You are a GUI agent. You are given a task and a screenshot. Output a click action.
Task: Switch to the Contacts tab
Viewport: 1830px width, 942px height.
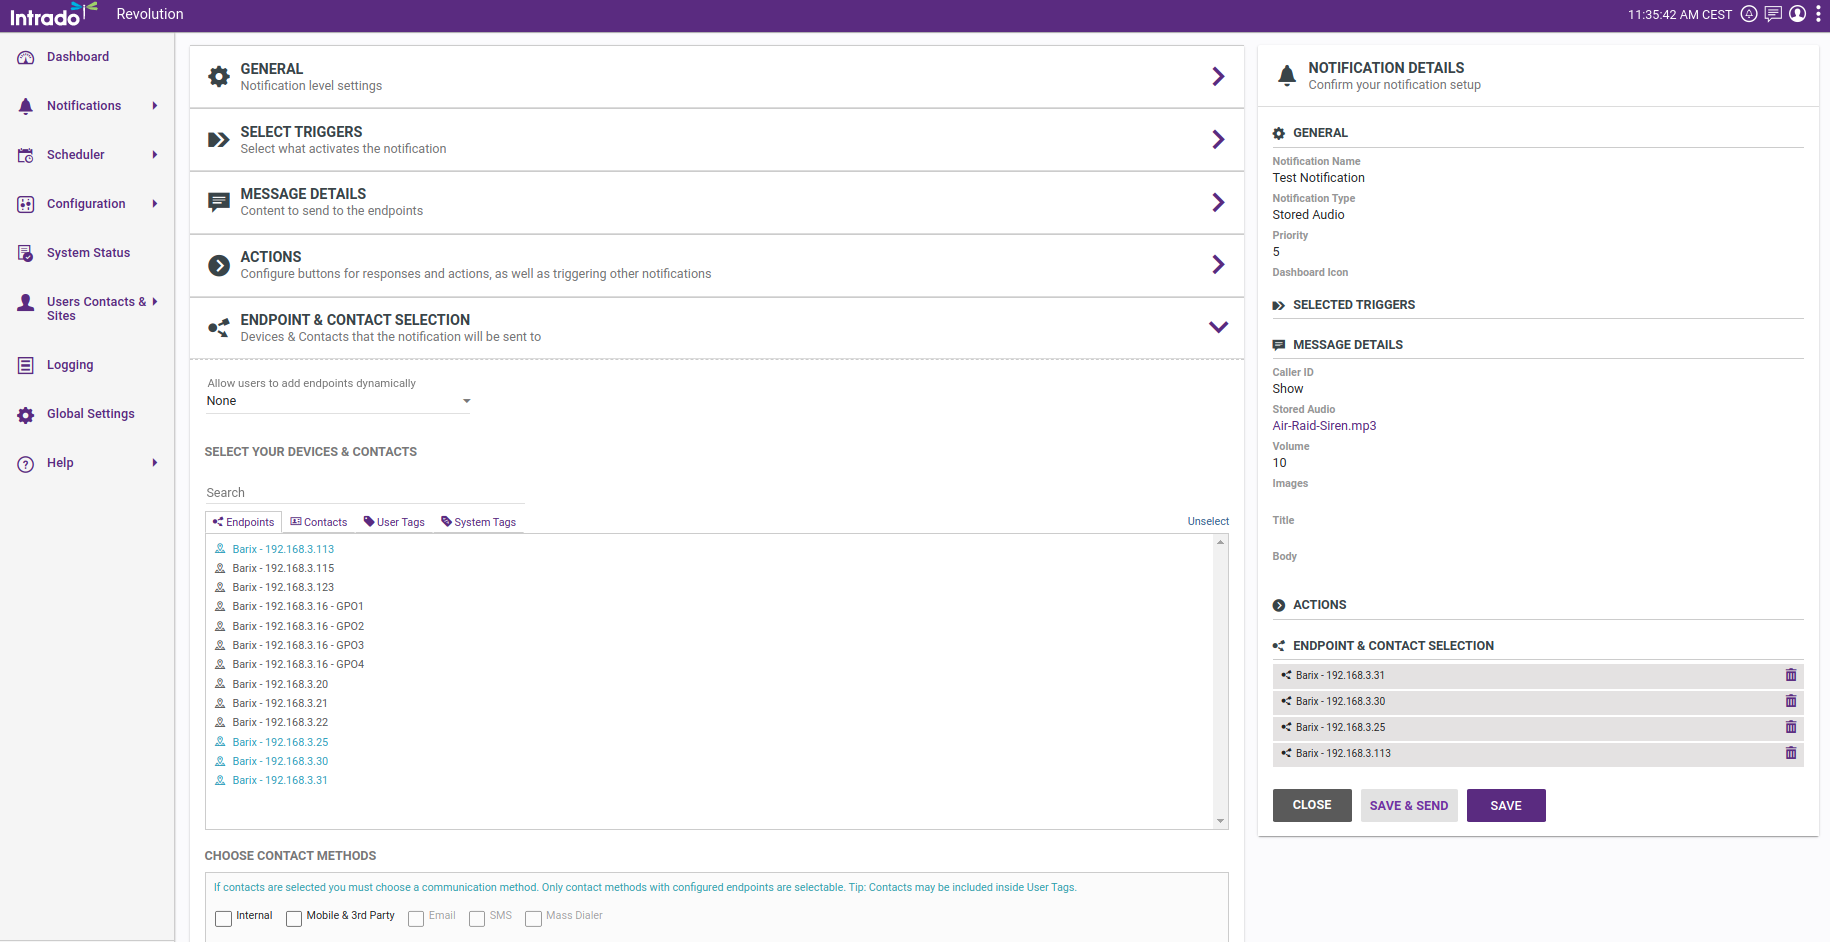tap(319, 522)
